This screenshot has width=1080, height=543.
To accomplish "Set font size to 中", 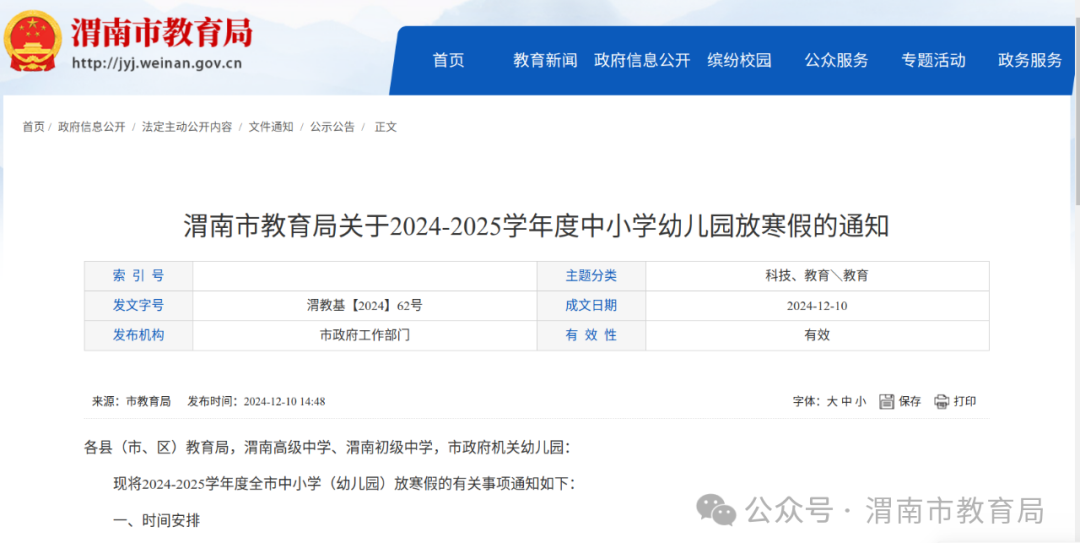I will tap(847, 402).
